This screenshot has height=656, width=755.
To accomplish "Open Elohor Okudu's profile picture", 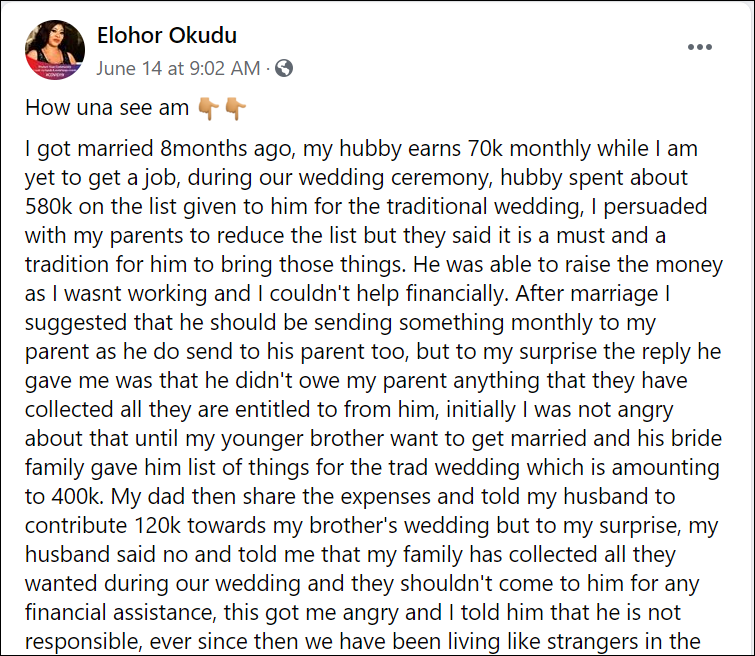I will click(55, 50).
